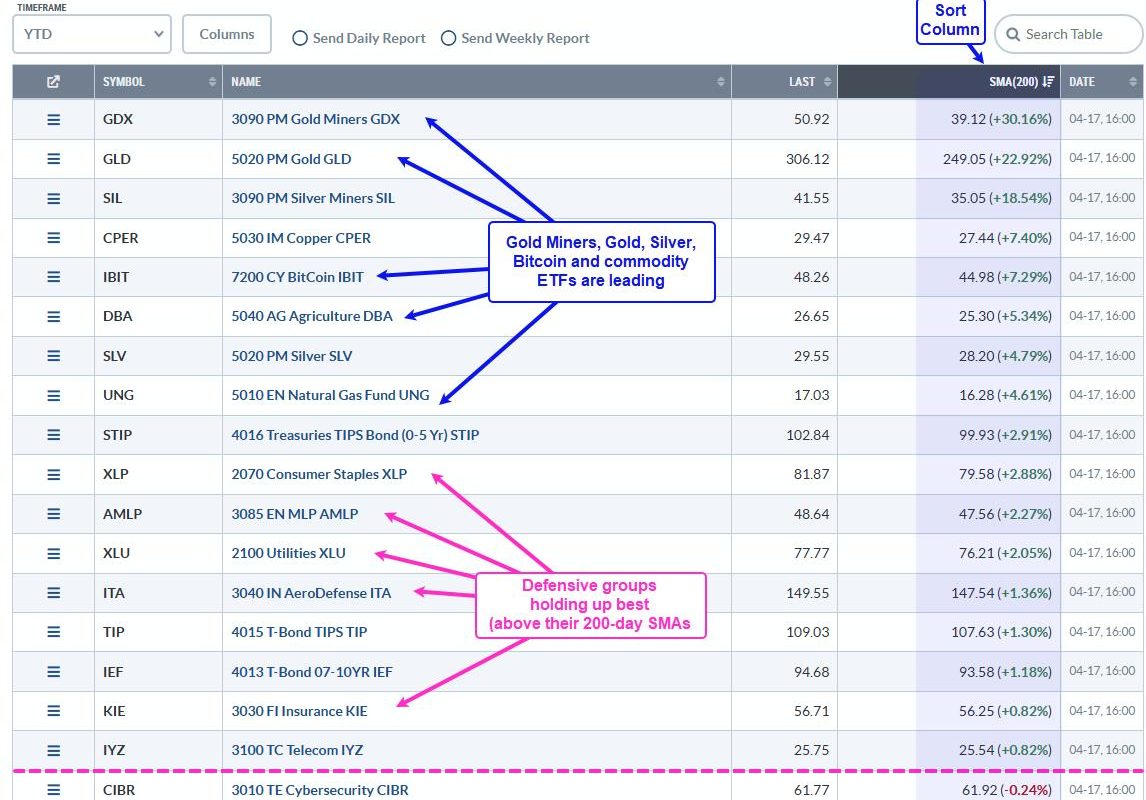Select the Send Daily Report radio button
This screenshot has height=800, width=1146.
click(x=300, y=38)
